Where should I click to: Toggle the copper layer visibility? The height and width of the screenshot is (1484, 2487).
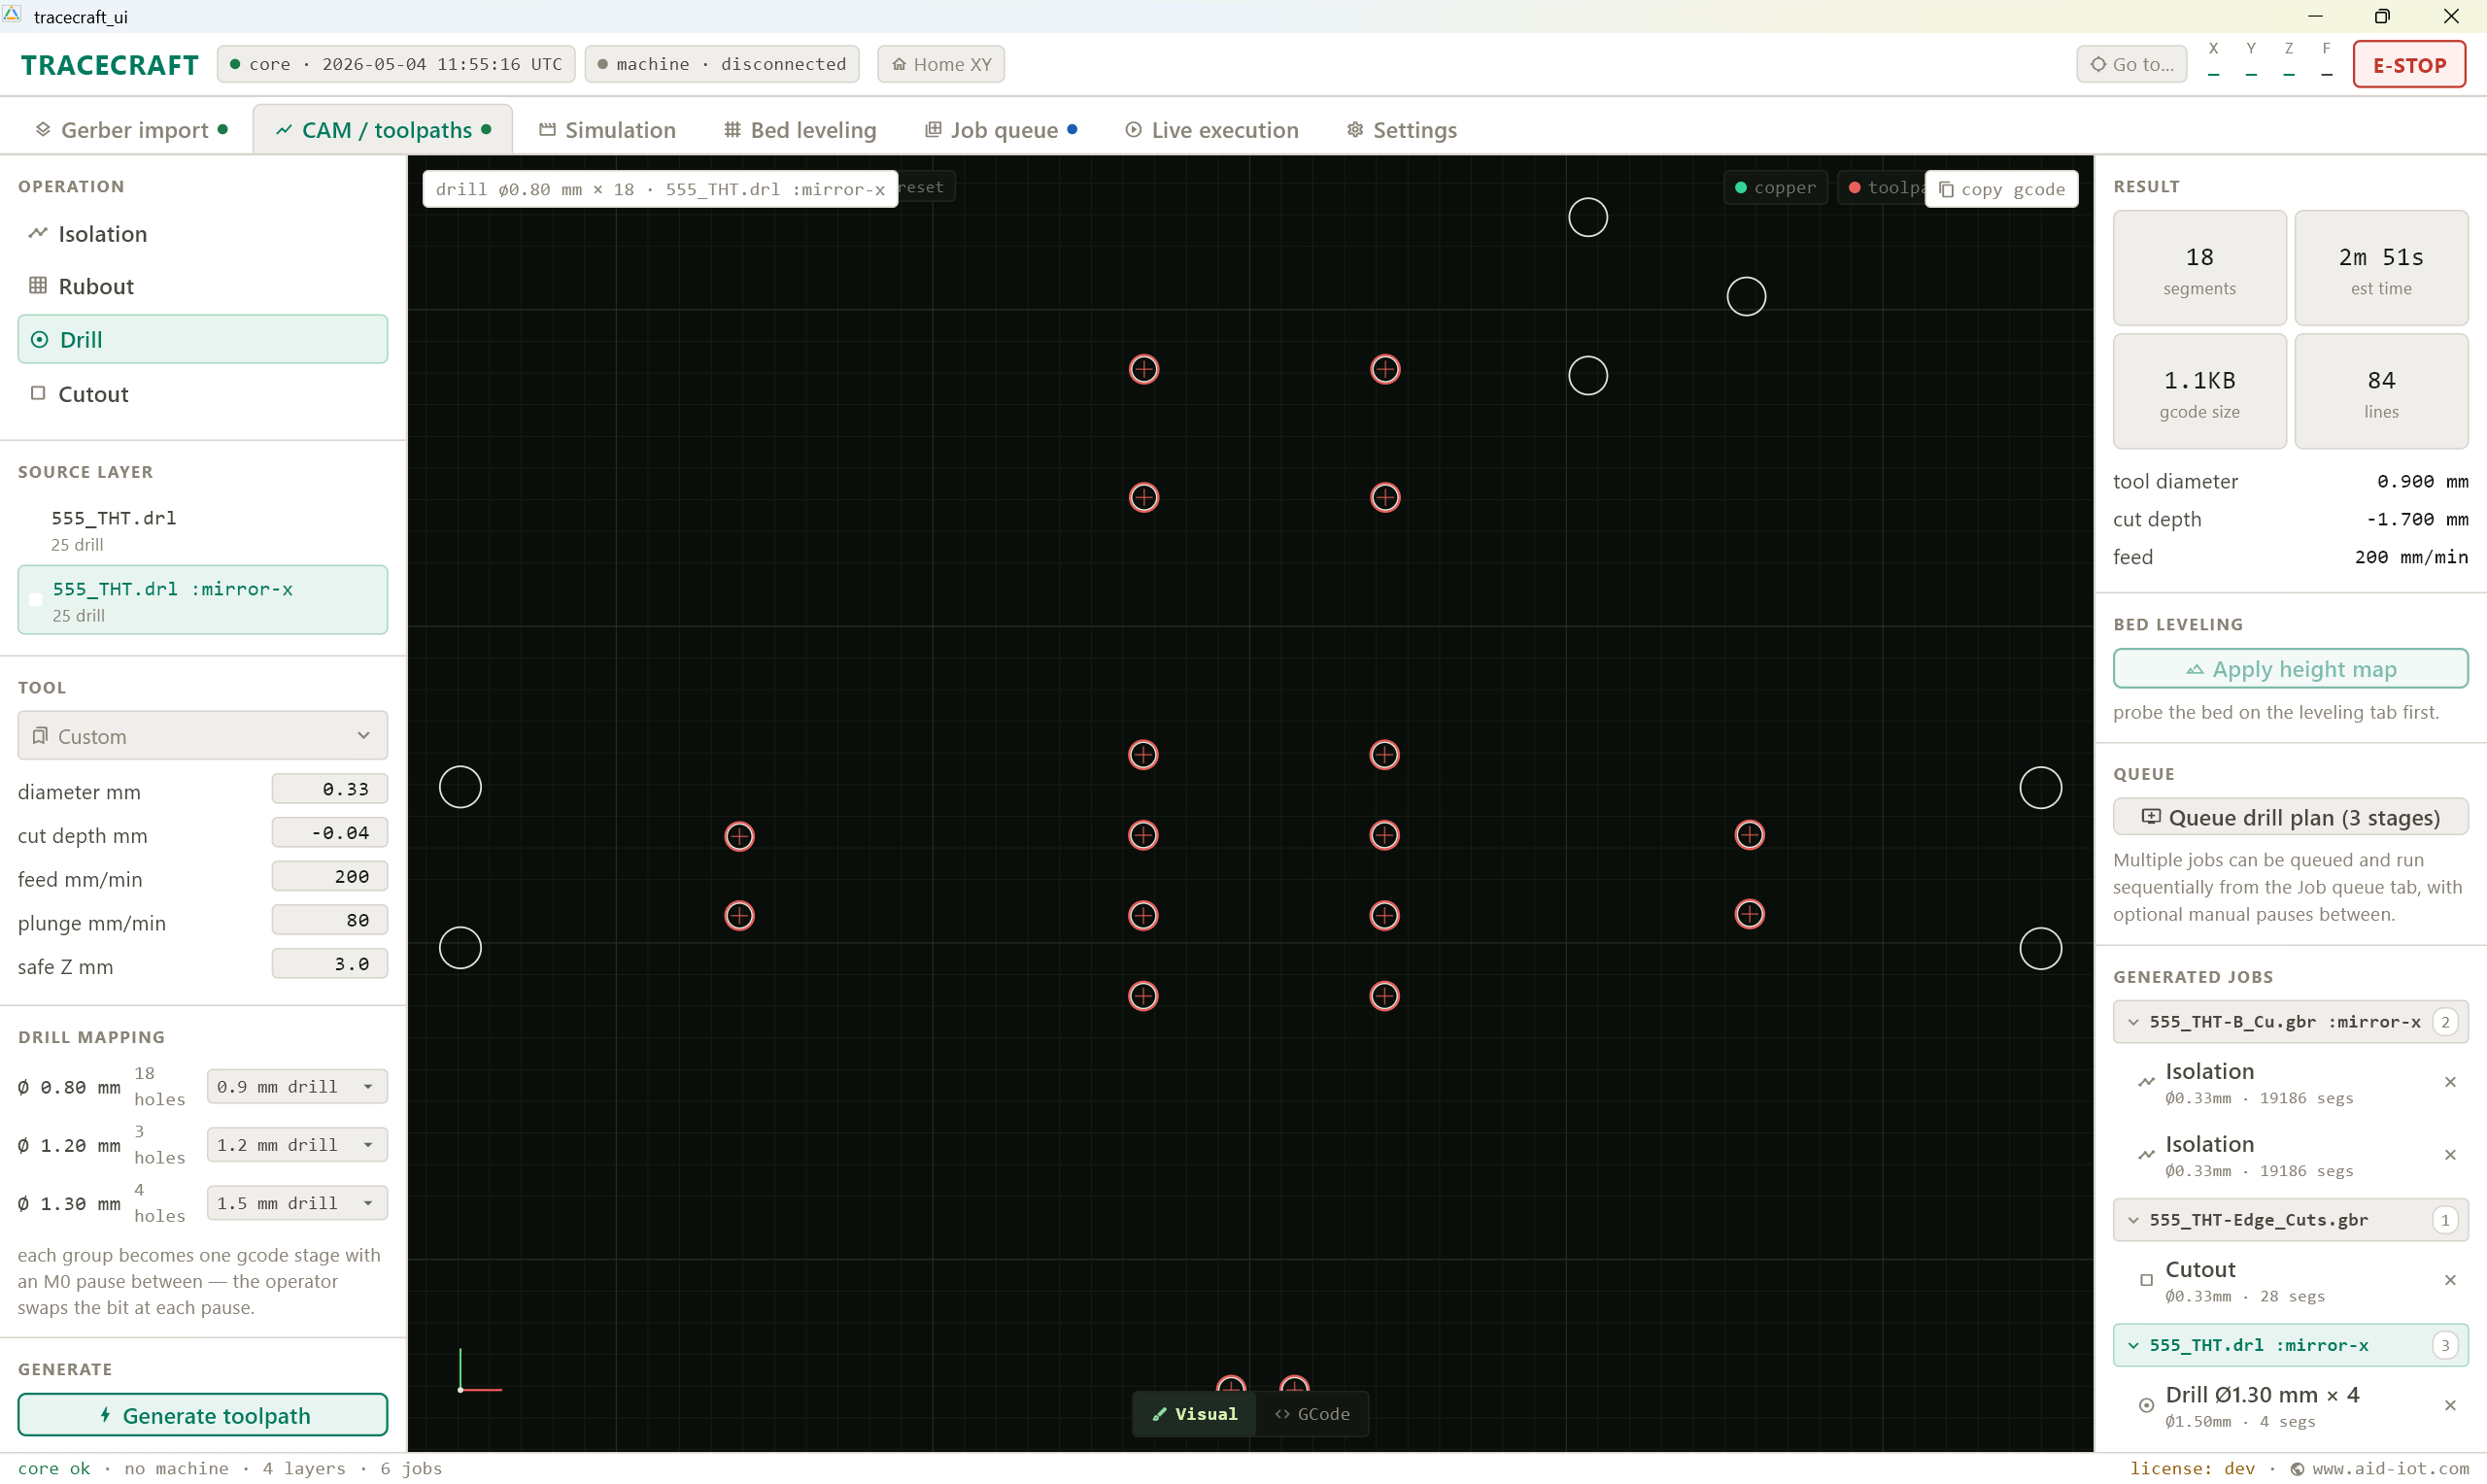(1775, 187)
